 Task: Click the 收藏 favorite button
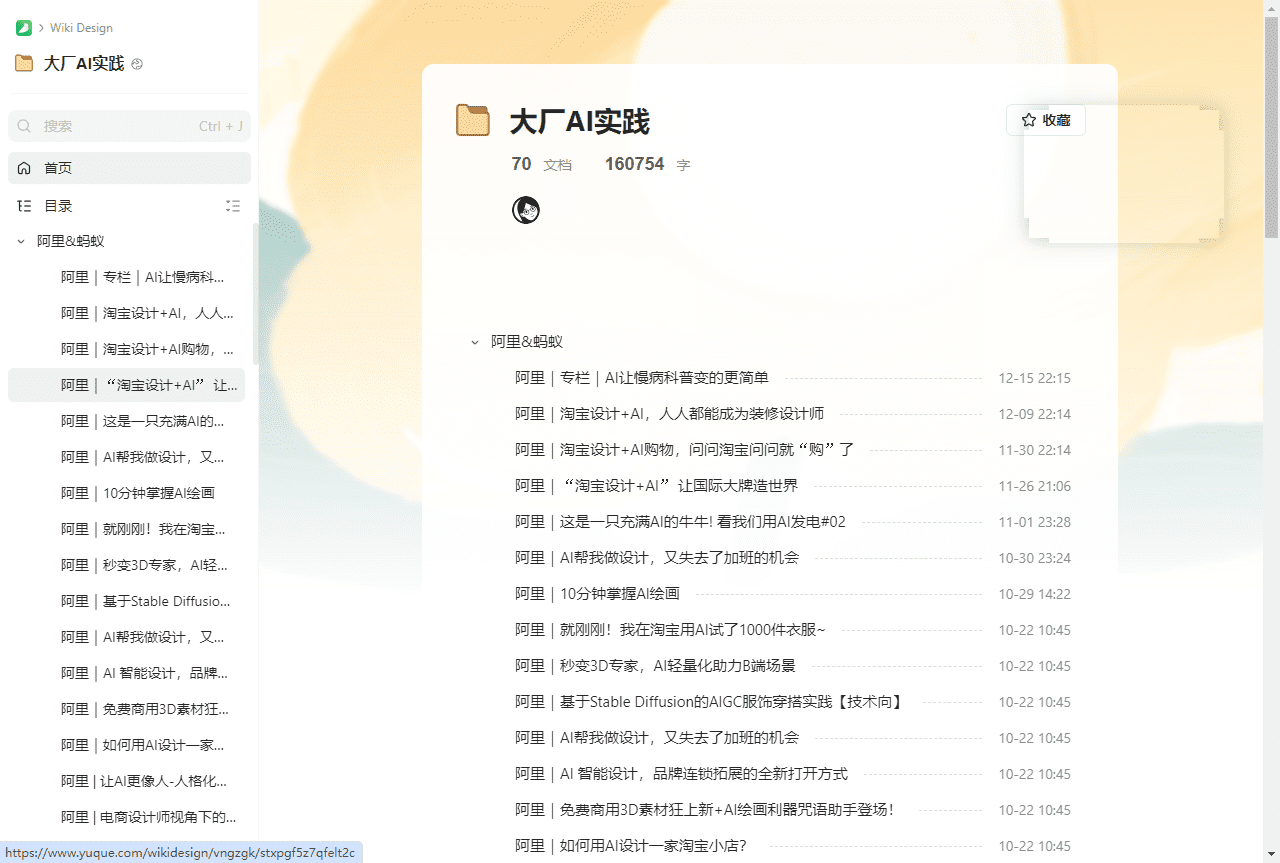(1045, 120)
